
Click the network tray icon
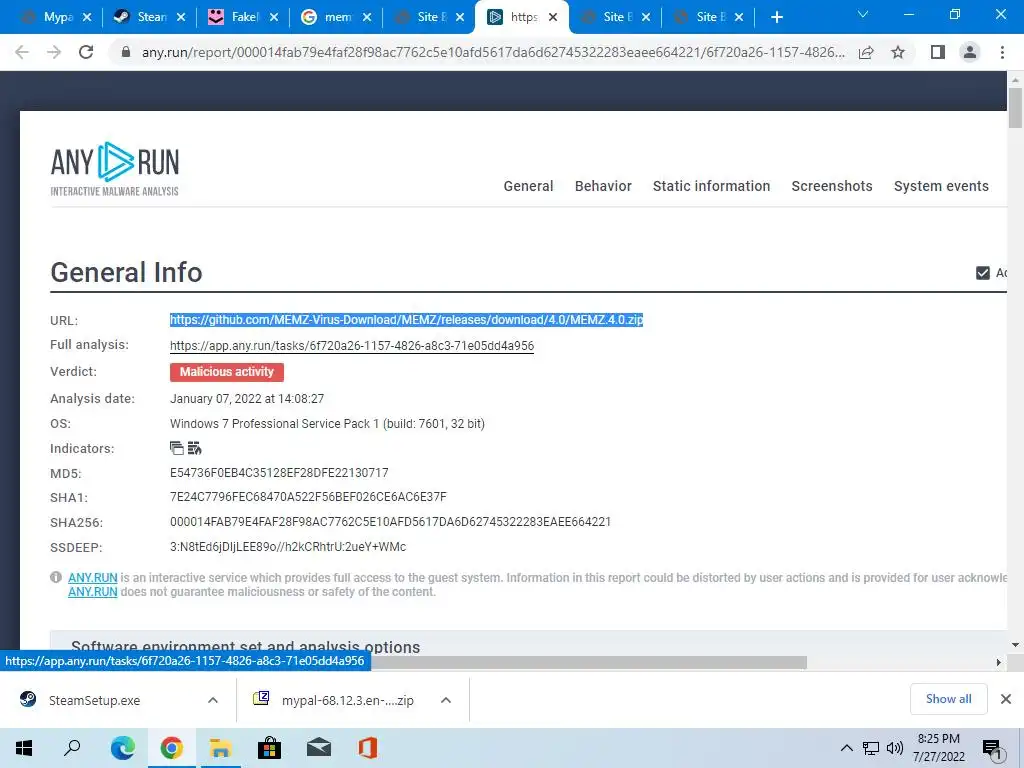[871, 748]
